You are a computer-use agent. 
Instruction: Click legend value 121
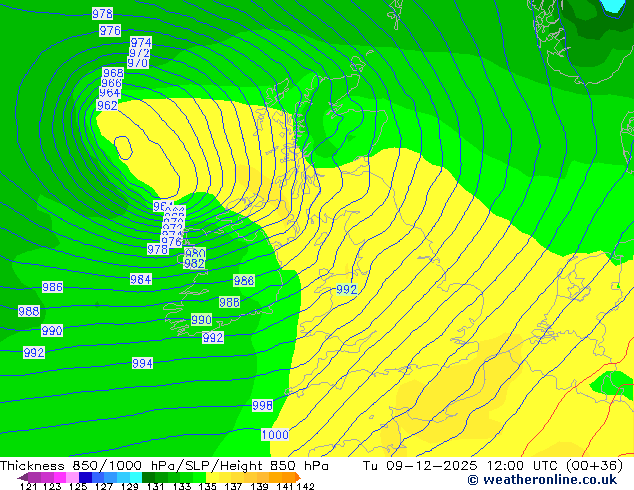[28, 486]
